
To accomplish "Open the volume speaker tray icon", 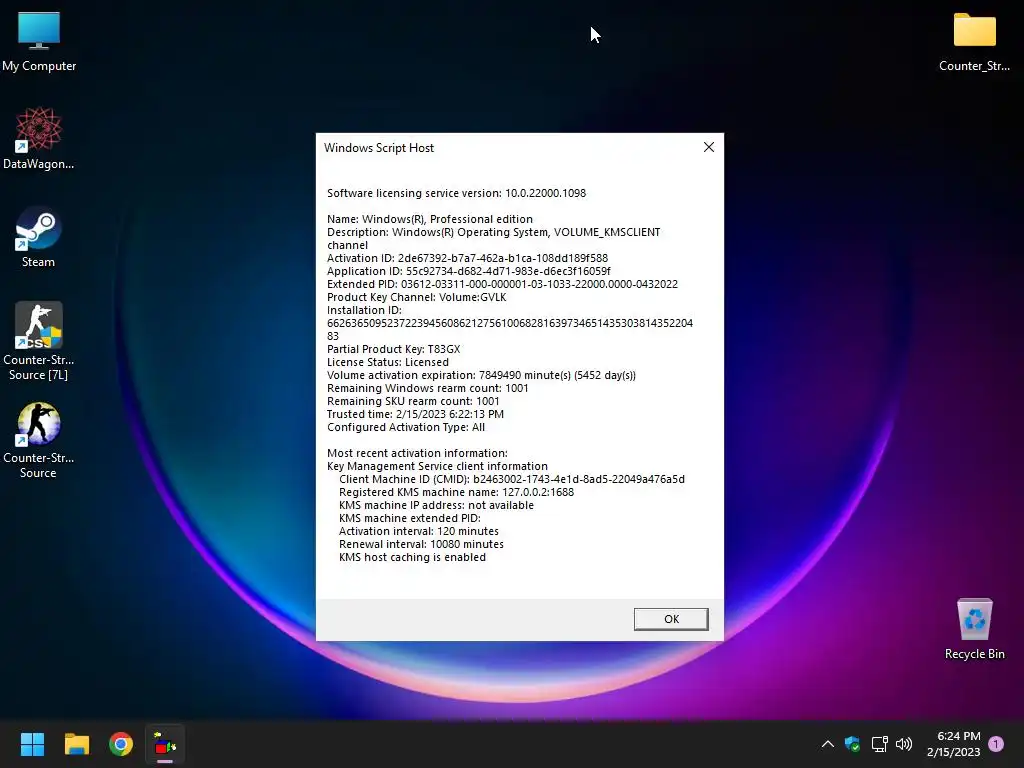I will (x=904, y=744).
